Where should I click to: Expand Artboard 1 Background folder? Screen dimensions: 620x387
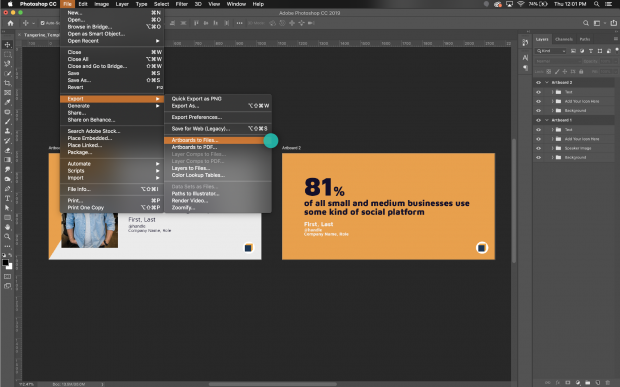(553, 158)
